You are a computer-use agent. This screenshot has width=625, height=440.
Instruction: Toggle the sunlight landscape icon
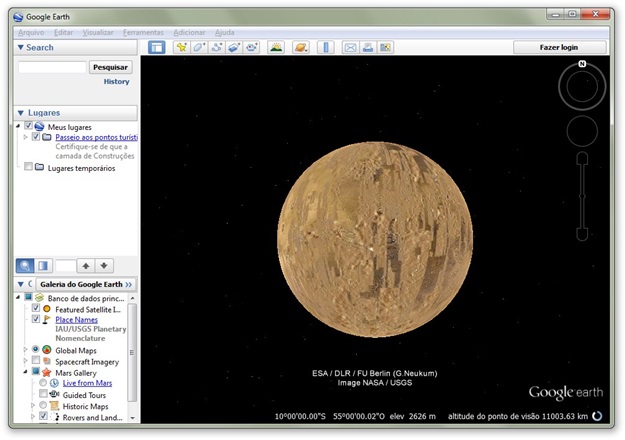276,47
